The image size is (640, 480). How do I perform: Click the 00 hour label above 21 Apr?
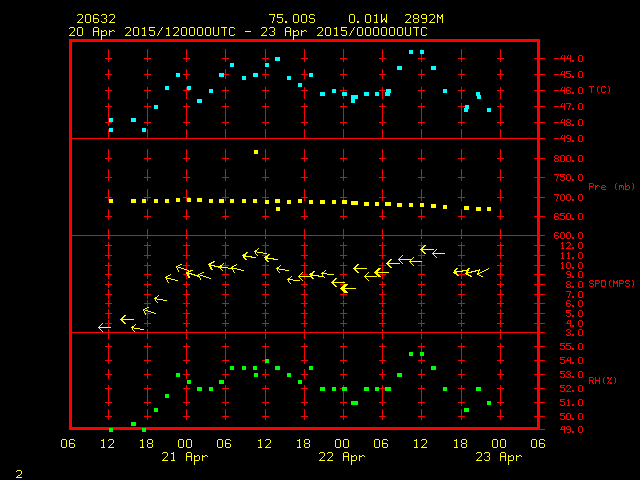pos(185,444)
